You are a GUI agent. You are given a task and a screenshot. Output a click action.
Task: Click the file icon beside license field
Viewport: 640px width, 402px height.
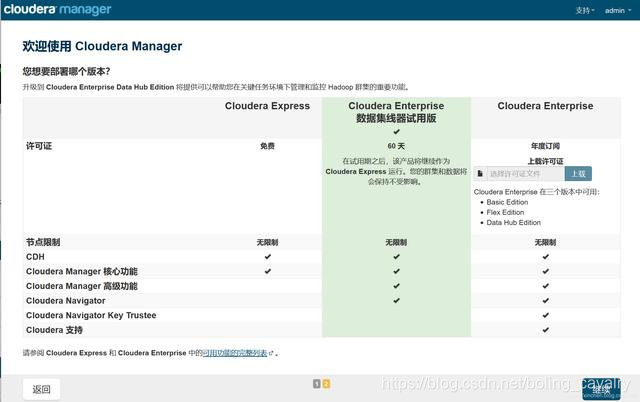pyautogui.click(x=480, y=173)
